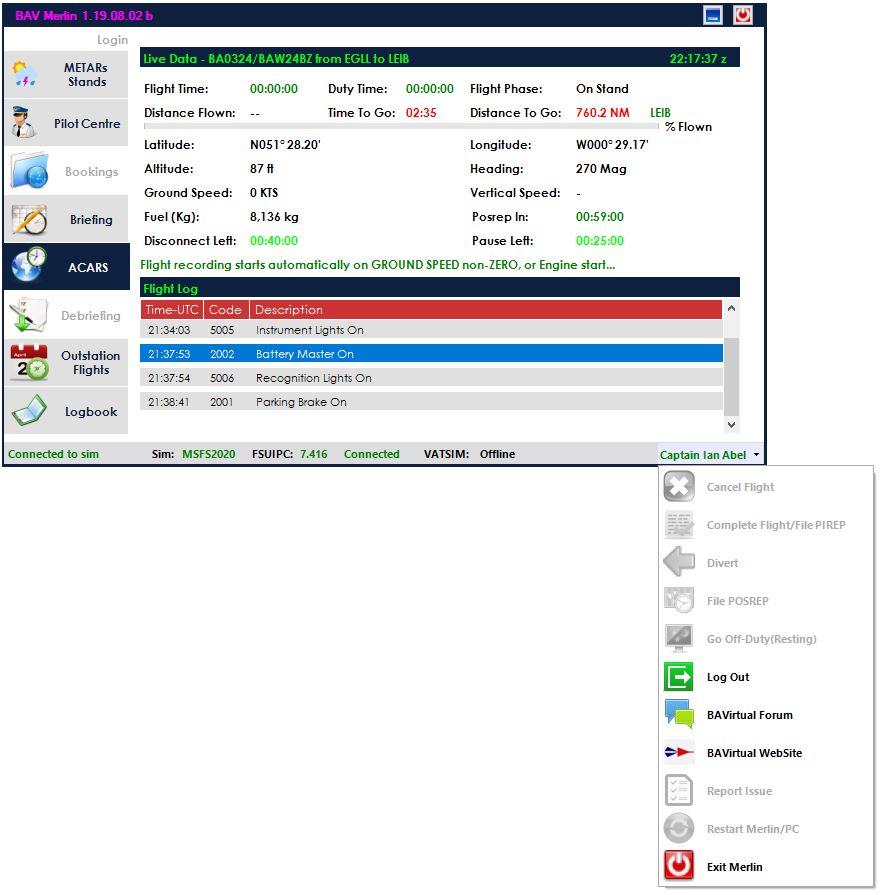The height and width of the screenshot is (895, 881).
Task: Click the green LEIB destination code
Action: pos(660,112)
